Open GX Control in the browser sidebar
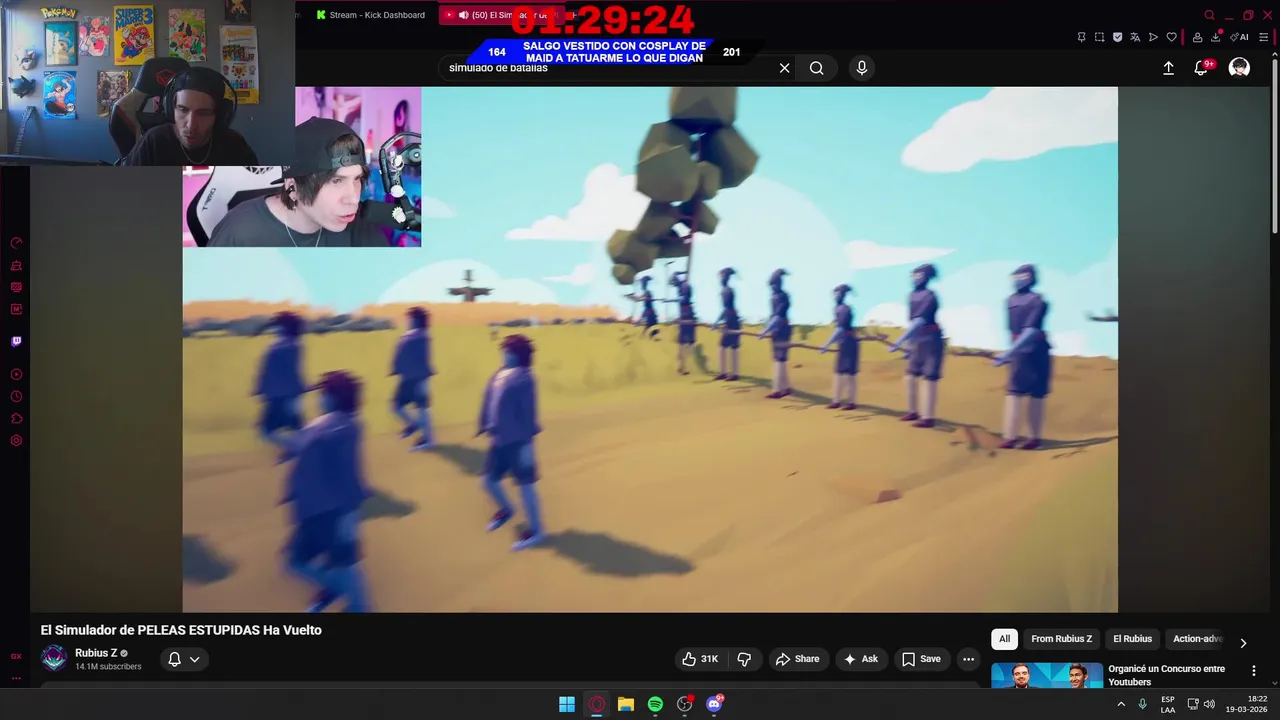 (16, 243)
